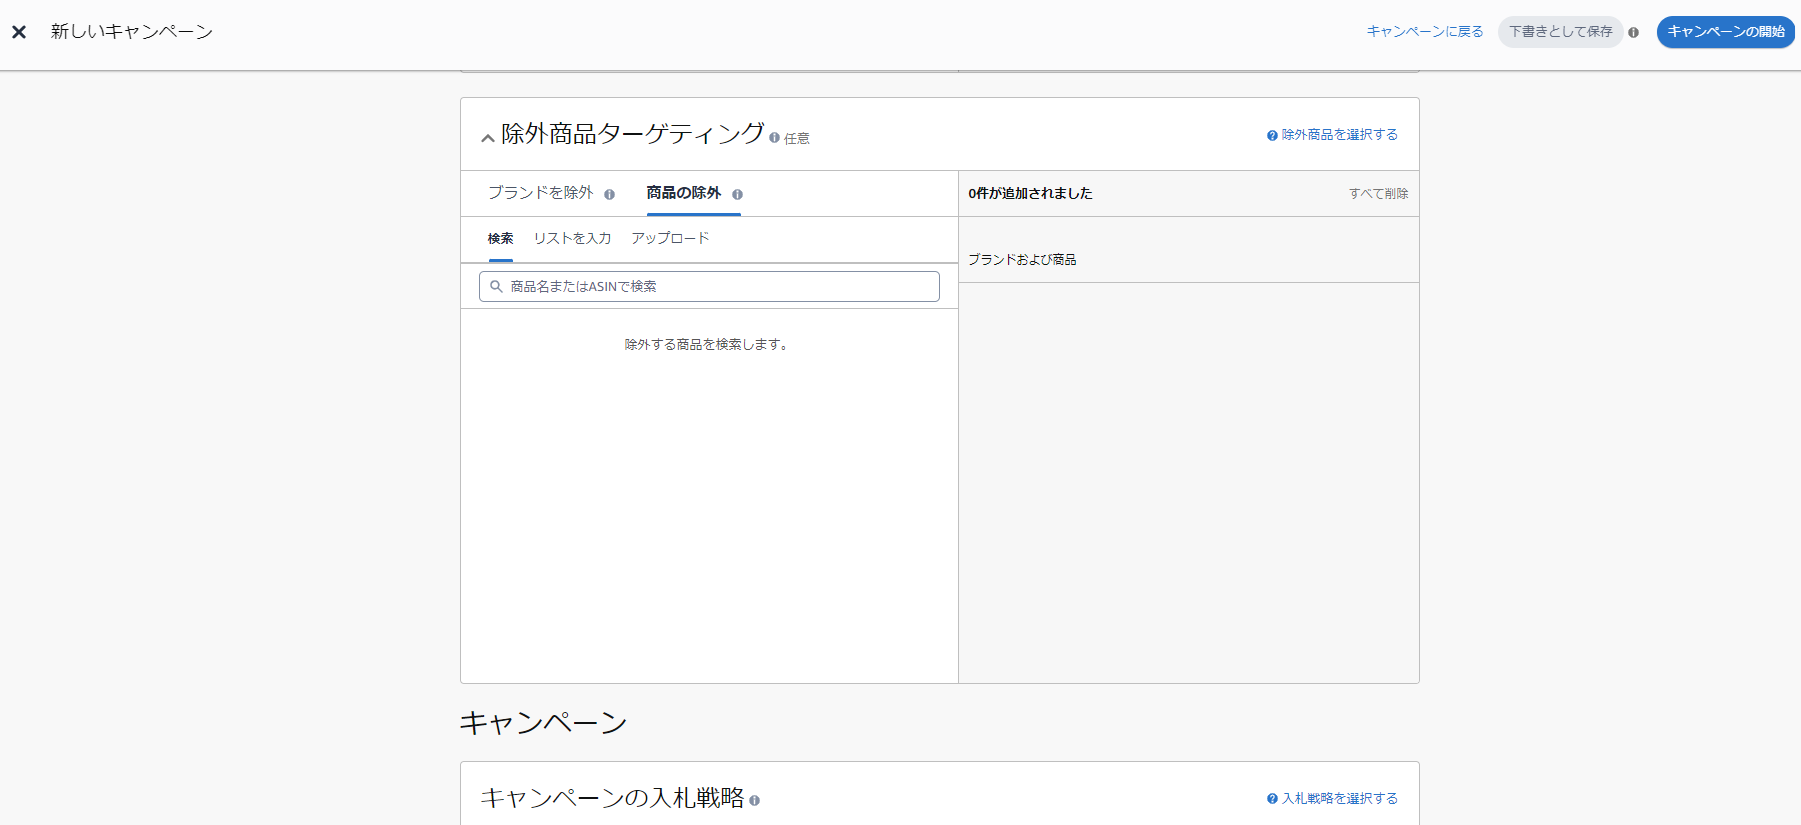1801x825 pixels.
Task: Click the キャンペーン section heading
Action: coord(544,723)
